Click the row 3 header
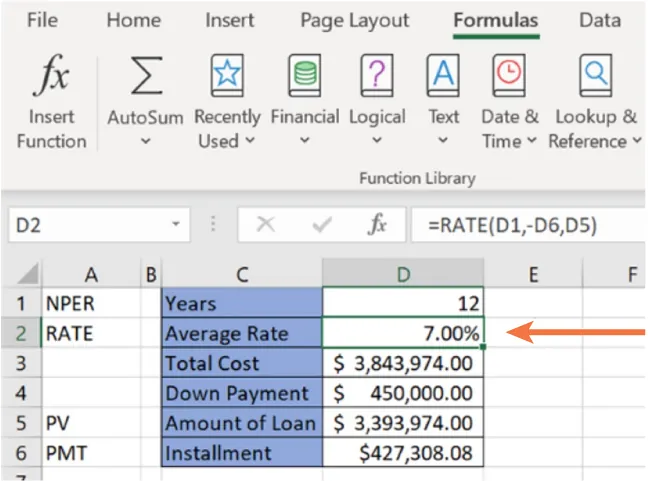648x481 pixels. click(x=19, y=363)
